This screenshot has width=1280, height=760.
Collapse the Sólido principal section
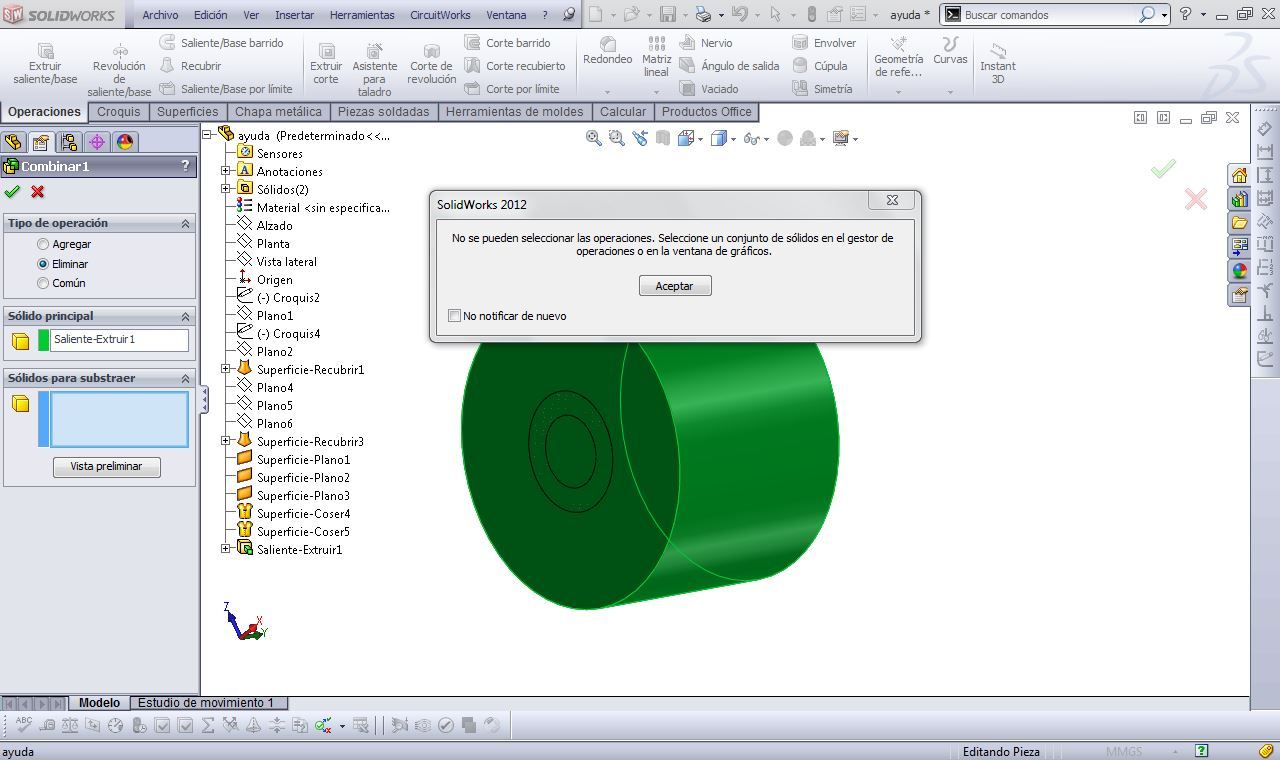185,317
